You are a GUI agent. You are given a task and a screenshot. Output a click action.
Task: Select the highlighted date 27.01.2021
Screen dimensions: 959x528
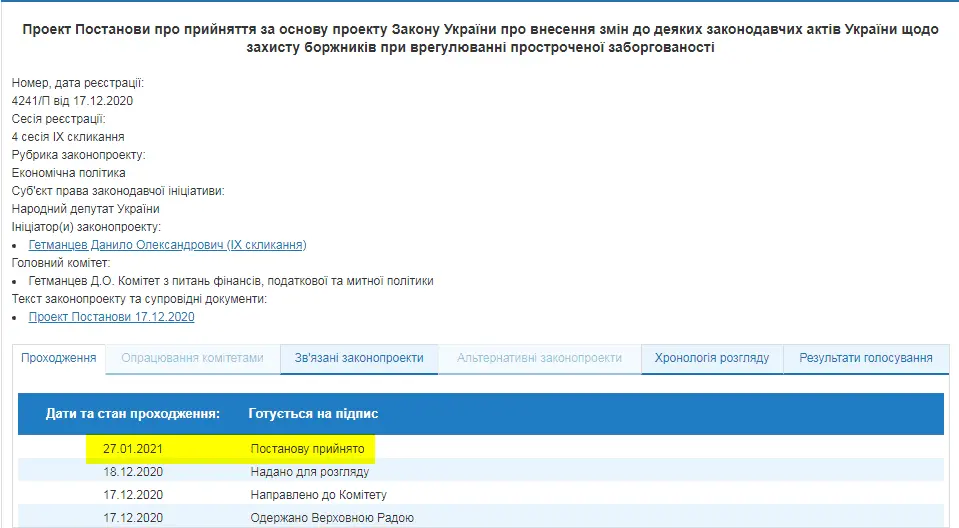click(133, 449)
